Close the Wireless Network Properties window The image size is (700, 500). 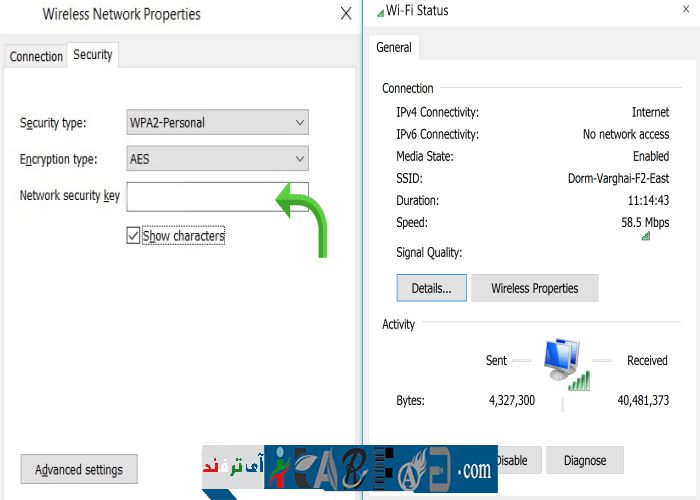[346, 14]
